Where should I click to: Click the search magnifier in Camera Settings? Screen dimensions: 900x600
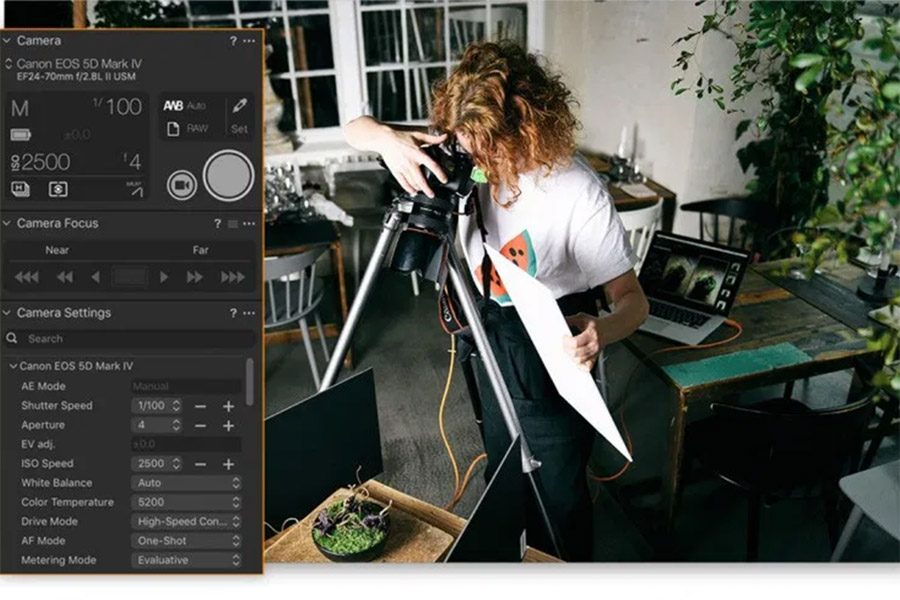[13, 338]
